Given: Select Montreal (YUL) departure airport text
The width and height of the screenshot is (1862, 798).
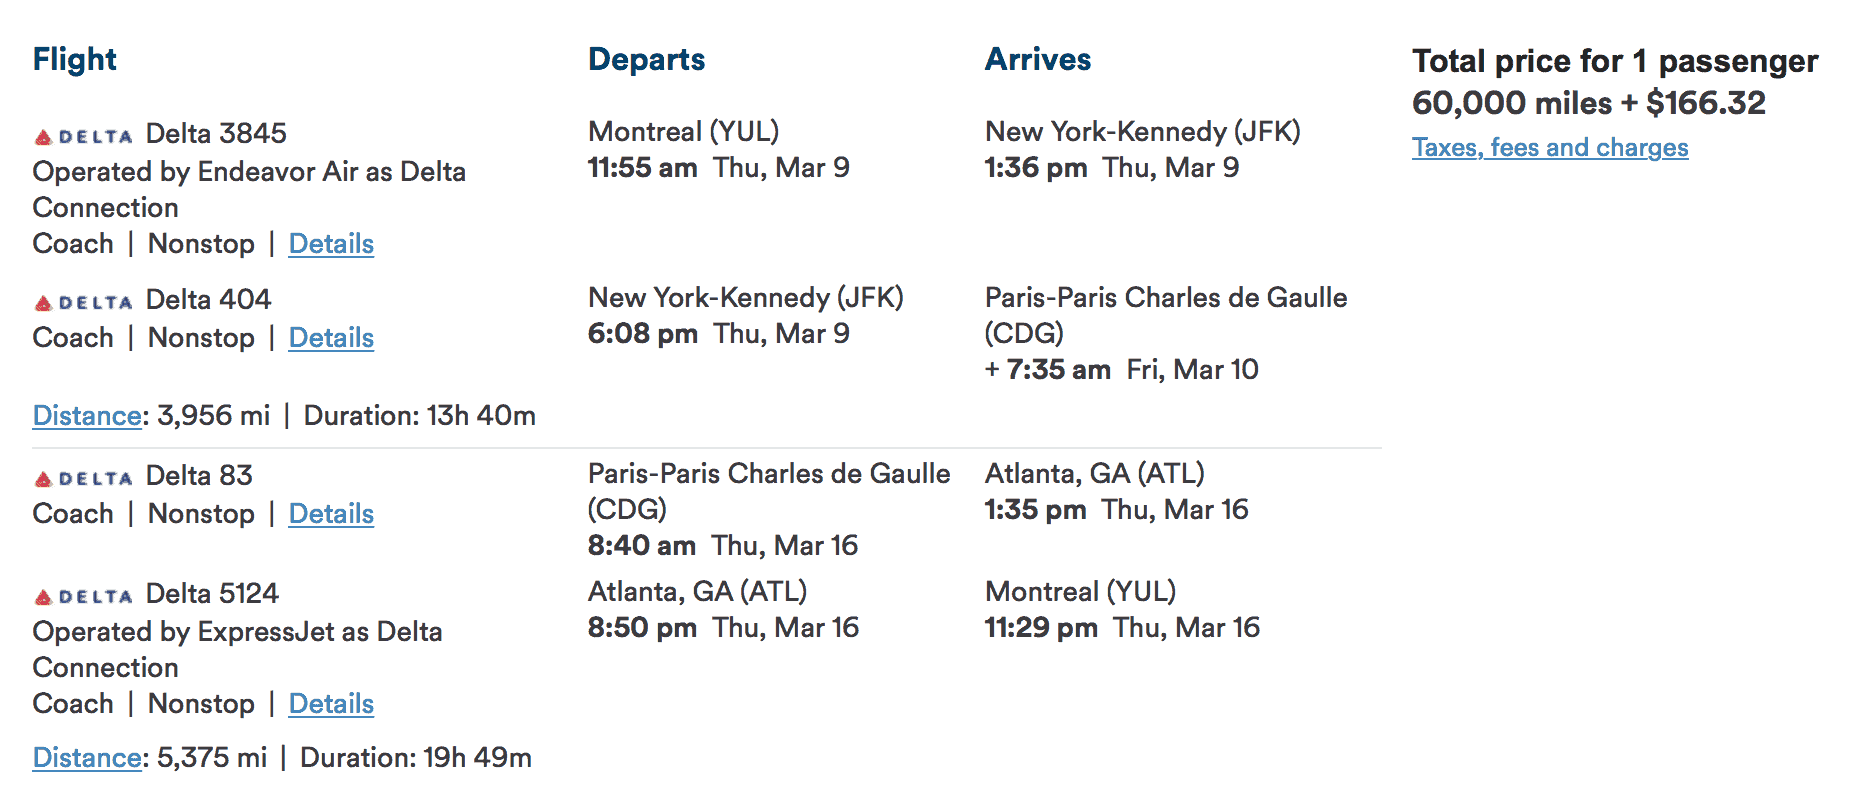Looking at the screenshot, I should (x=683, y=131).
